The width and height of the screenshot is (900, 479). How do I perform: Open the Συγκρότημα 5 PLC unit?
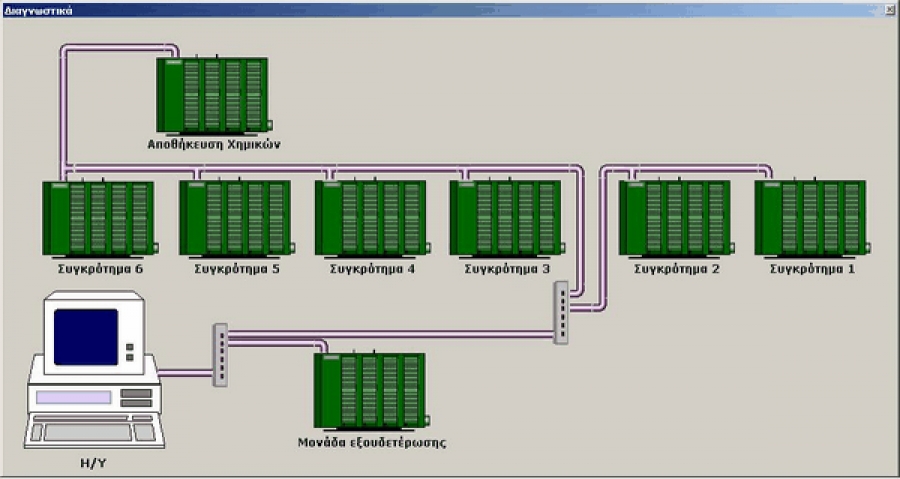coord(235,218)
